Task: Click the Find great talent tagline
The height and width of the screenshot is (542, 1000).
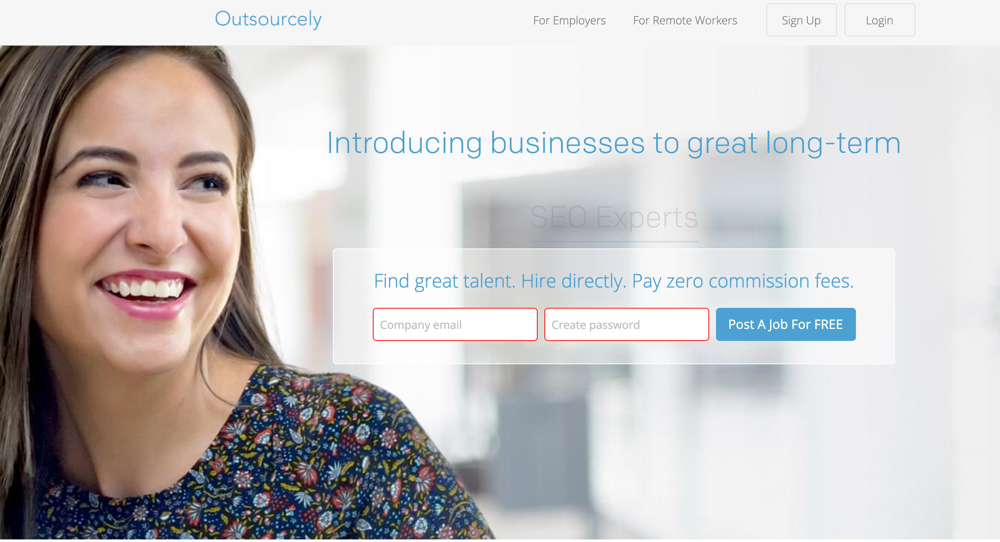Action: 614,281
